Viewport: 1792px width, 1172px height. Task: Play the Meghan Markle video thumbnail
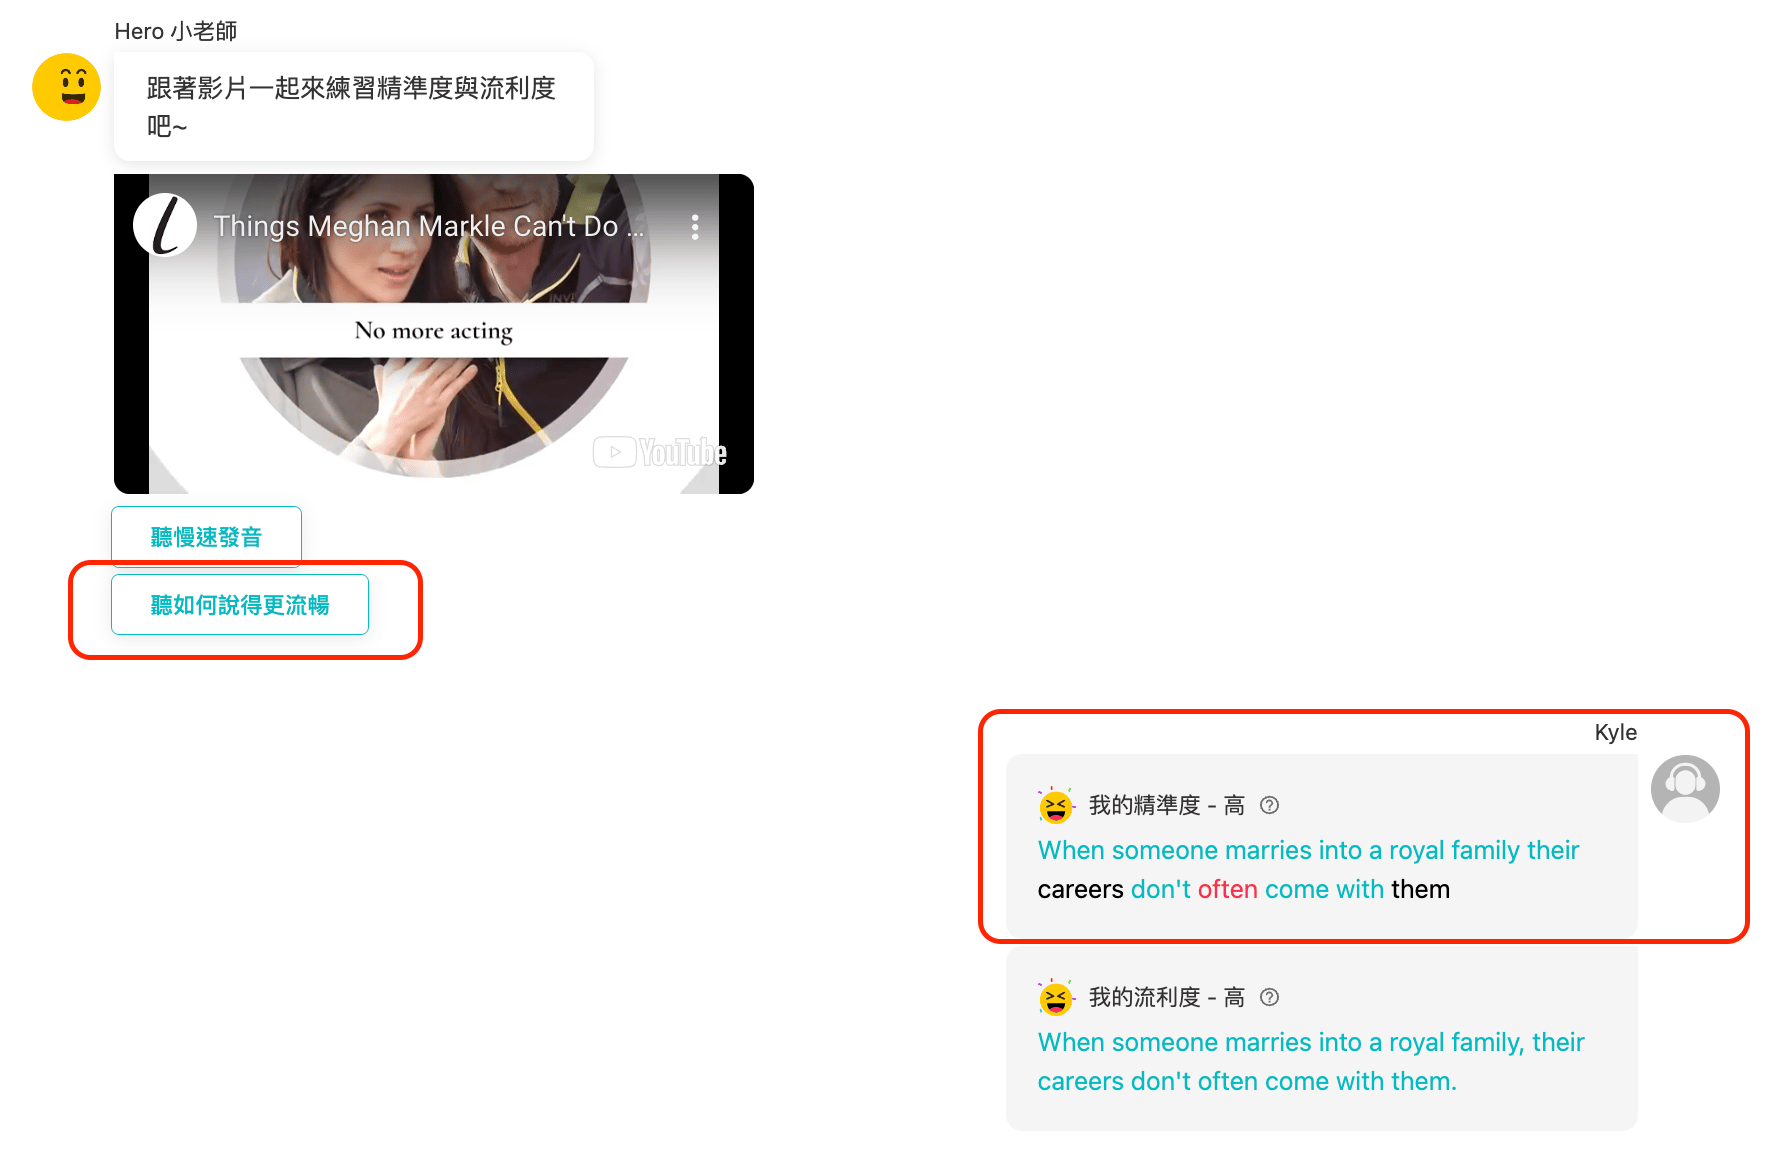(x=434, y=334)
